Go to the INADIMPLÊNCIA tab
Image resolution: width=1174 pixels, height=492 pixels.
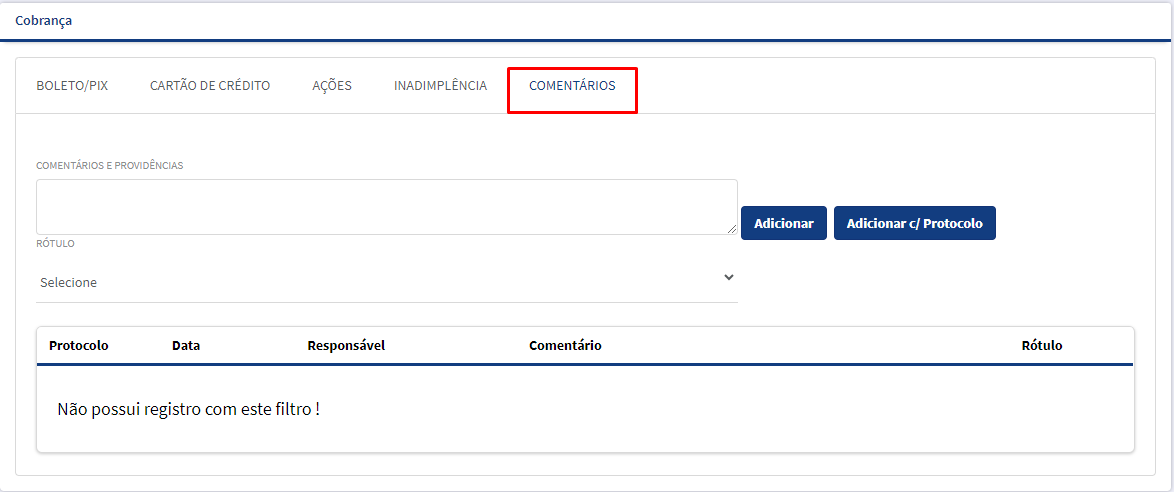440,85
